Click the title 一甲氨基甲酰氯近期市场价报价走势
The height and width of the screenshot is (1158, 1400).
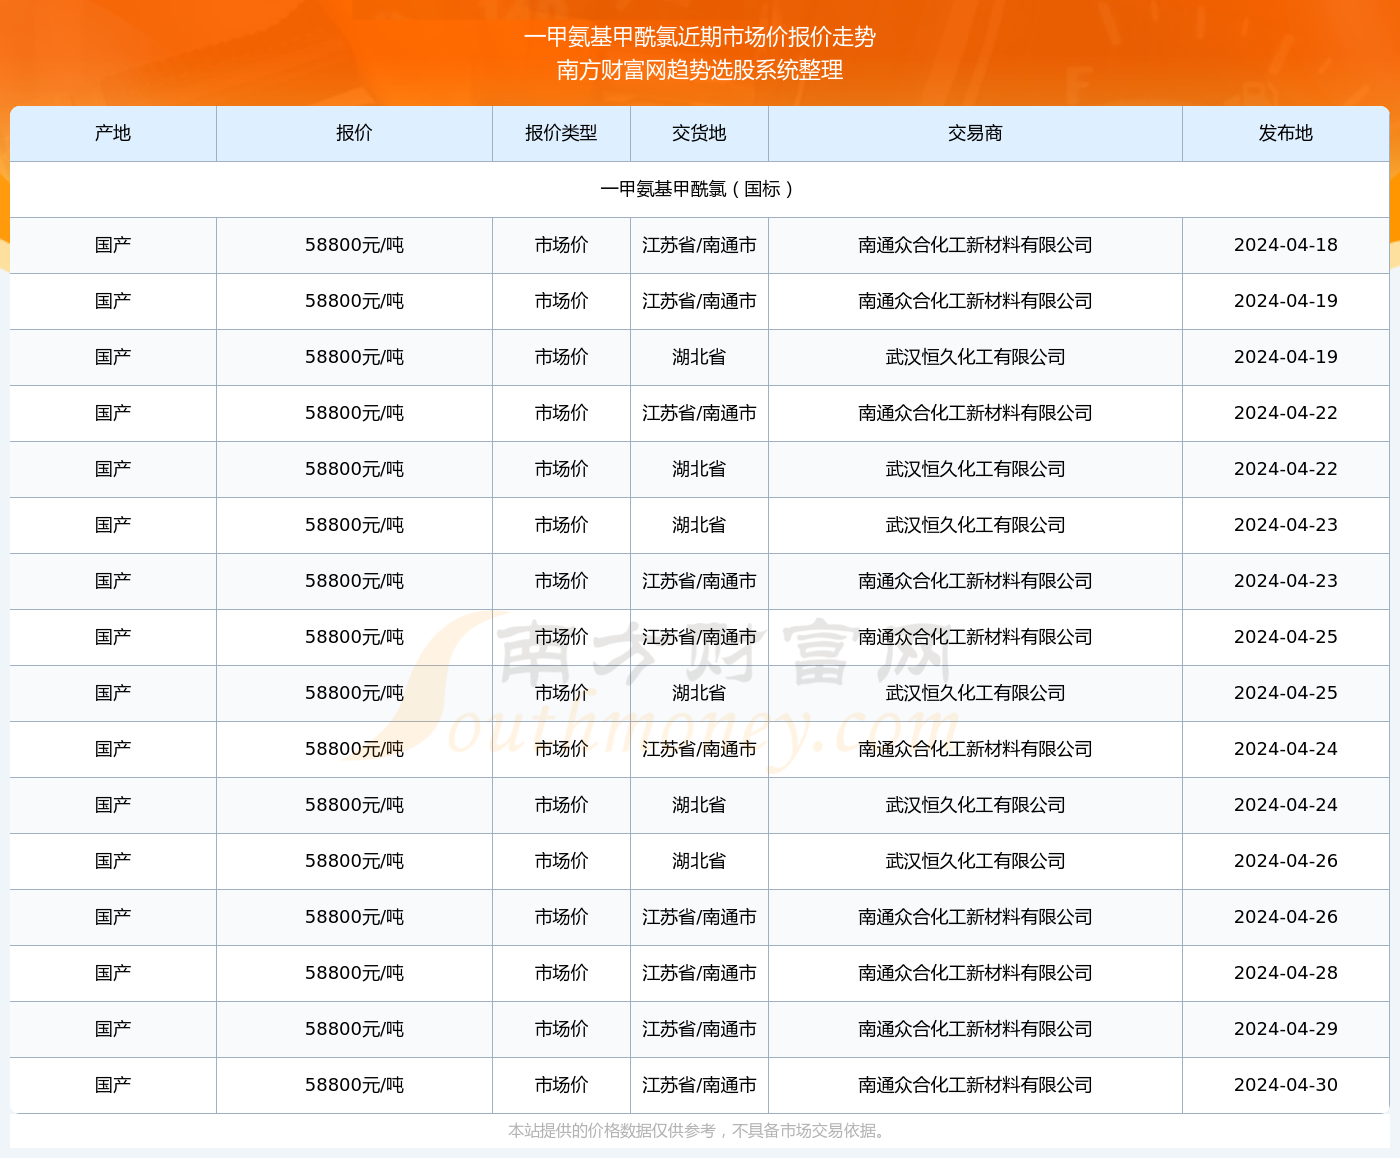click(700, 37)
